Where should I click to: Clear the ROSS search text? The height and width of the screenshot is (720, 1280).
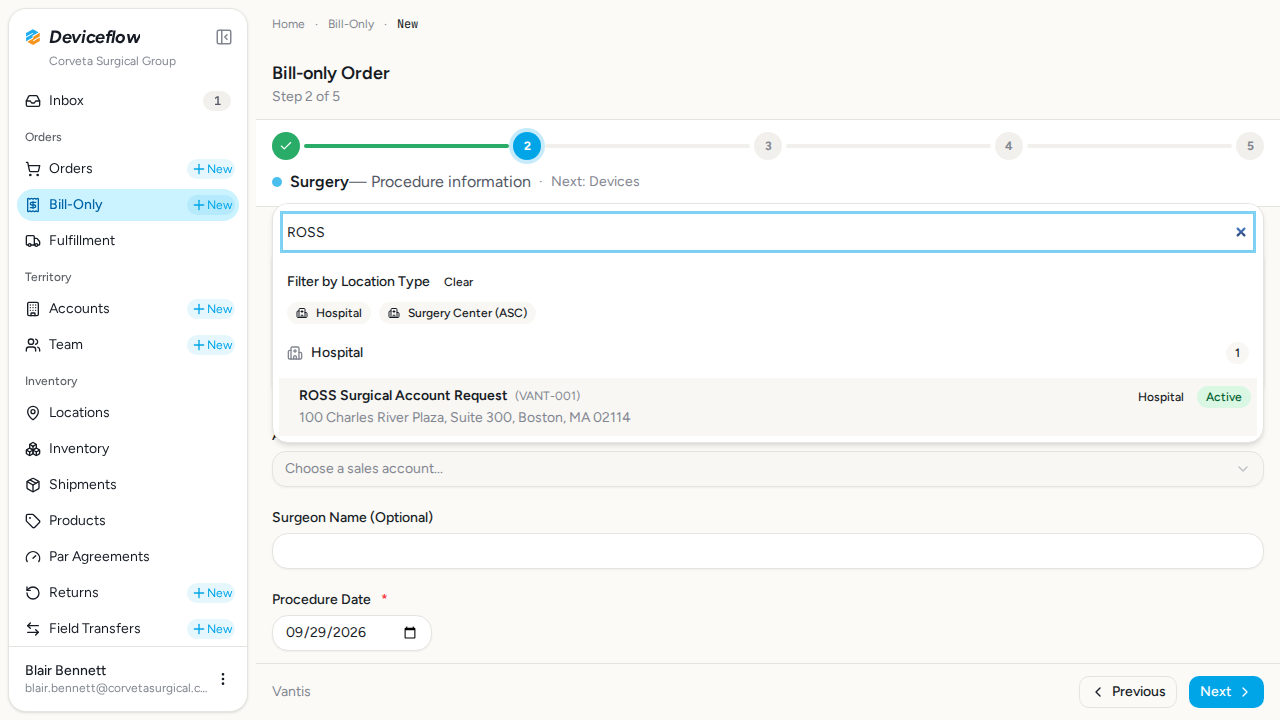click(x=1241, y=232)
